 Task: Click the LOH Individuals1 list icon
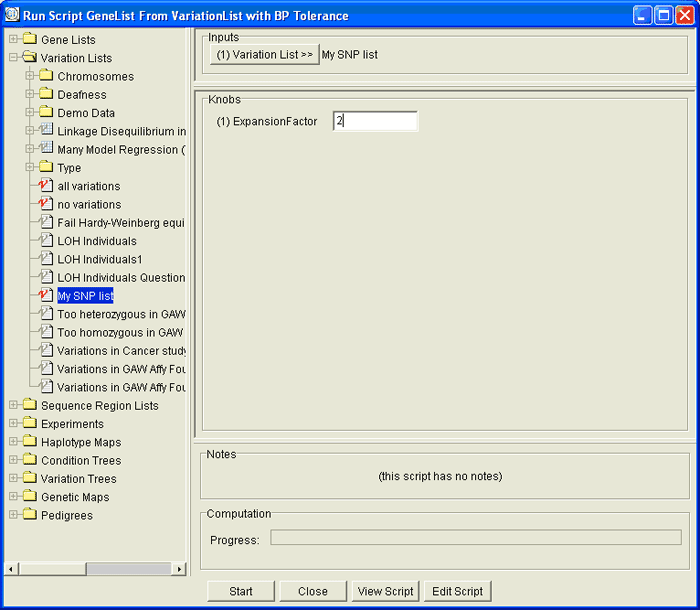(x=45, y=259)
